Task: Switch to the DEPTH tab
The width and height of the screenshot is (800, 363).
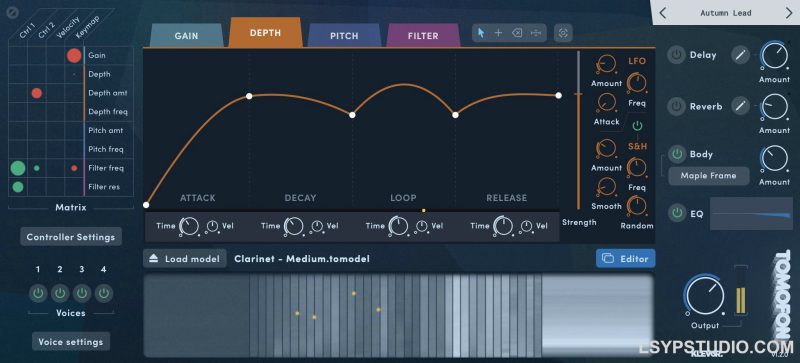Action: (x=265, y=33)
